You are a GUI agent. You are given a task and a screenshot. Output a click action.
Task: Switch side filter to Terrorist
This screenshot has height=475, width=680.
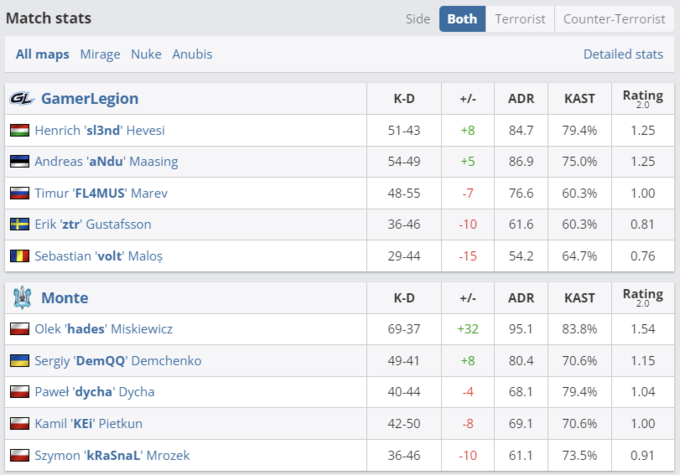pyautogui.click(x=521, y=19)
